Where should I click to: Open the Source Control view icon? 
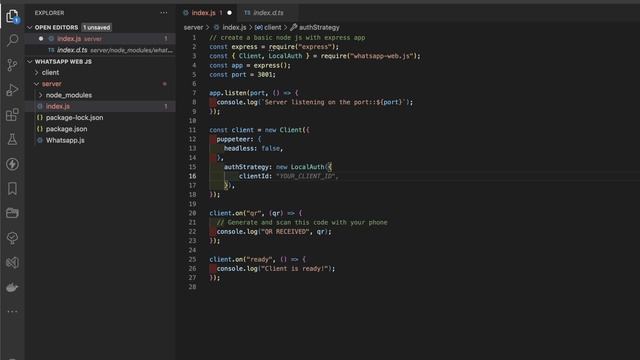(13, 65)
